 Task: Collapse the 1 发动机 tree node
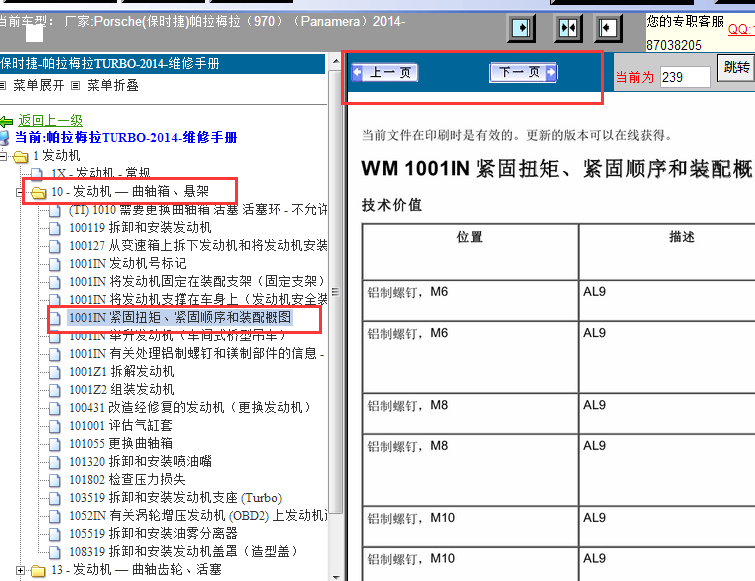tap(3, 156)
